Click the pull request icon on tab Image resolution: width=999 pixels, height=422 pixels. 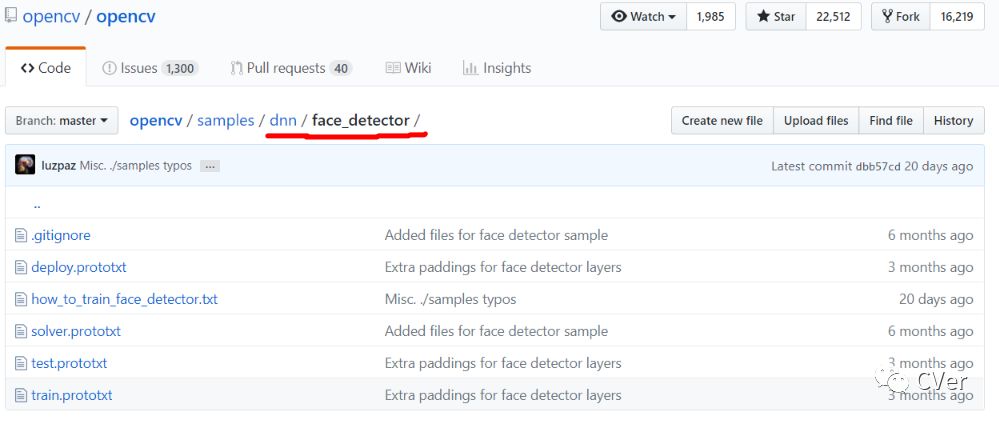tap(237, 68)
